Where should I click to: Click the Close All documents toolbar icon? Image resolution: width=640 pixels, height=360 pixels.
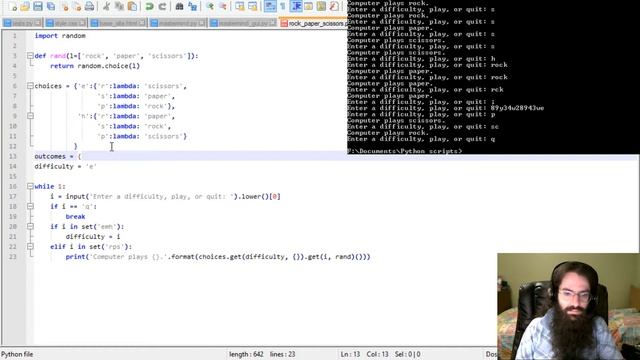coord(77,6)
